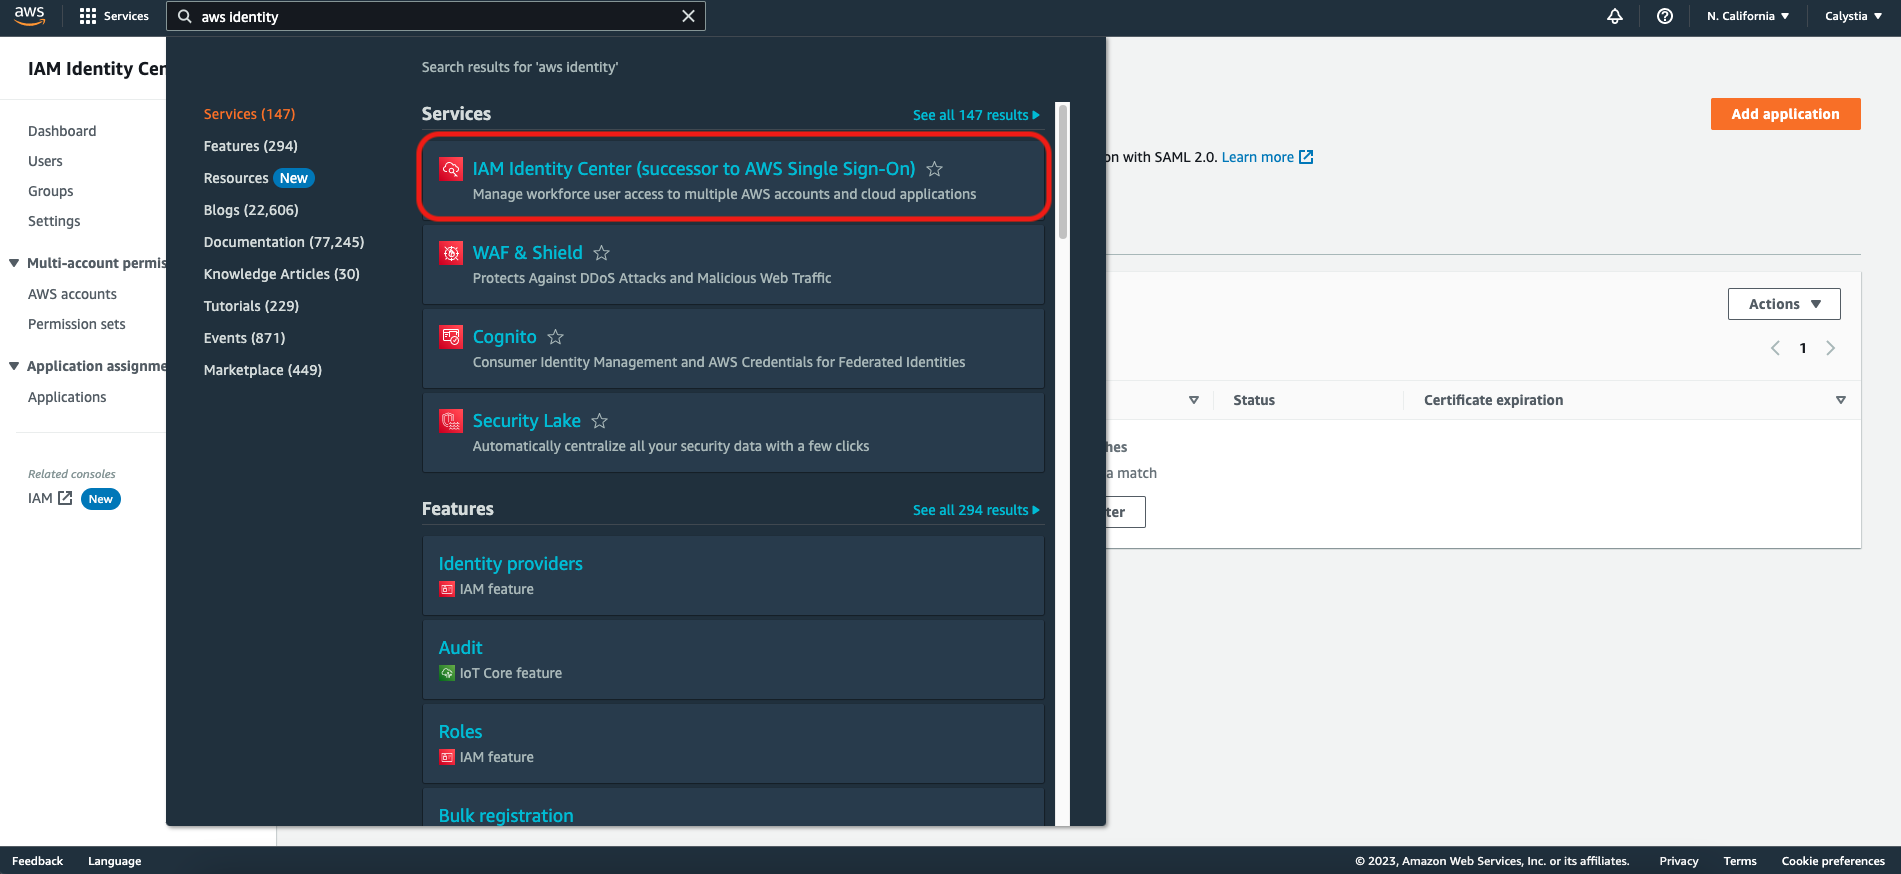Toggle favorite star for WAF & Shield
Image resolution: width=1901 pixels, height=874 pixels.
tap(601, 253)
